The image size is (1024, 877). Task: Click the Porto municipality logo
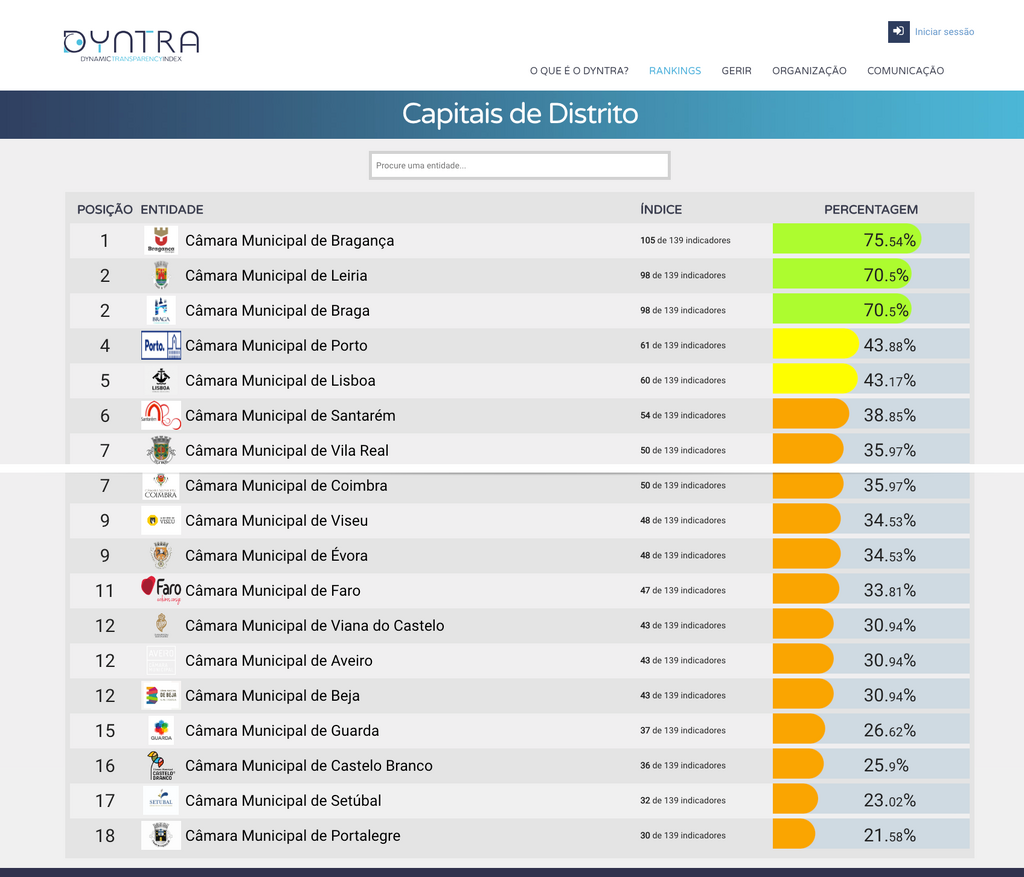(x=161, y=345)
